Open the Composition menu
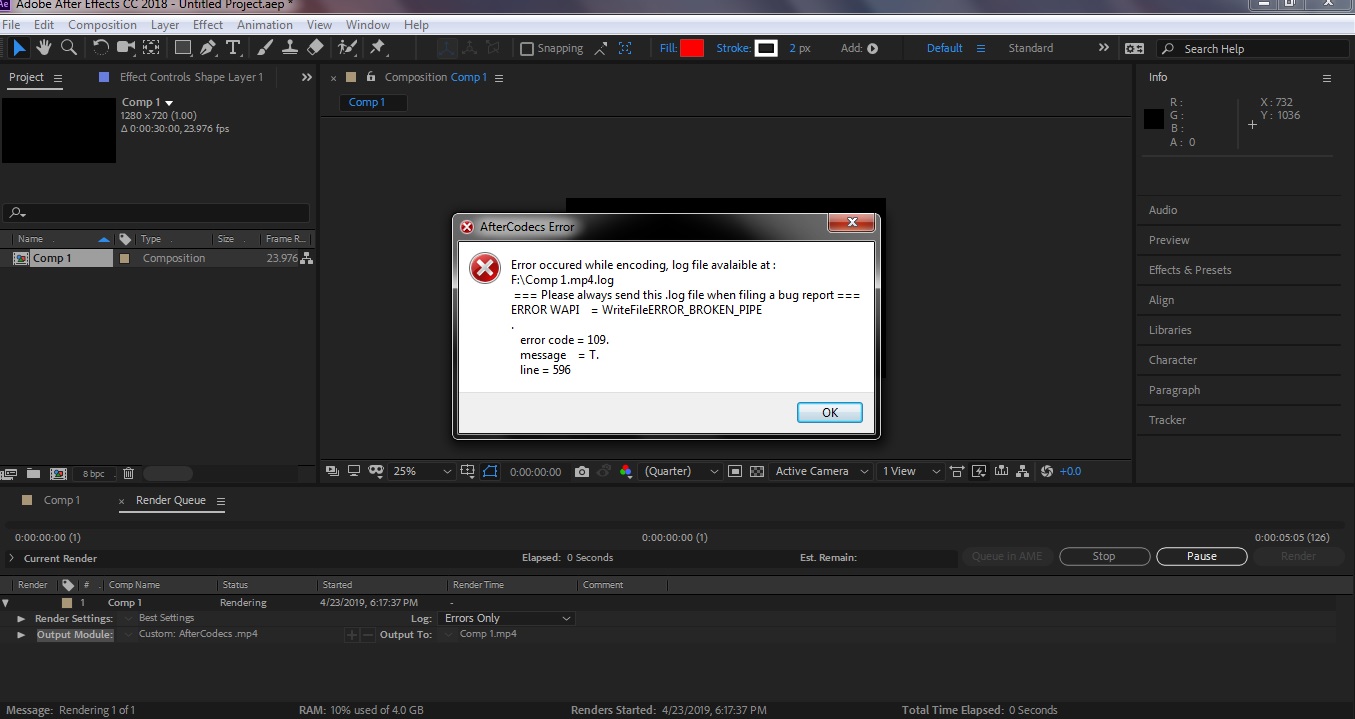The width and height of the screenshot is (1355, 719). coord(102,25)
